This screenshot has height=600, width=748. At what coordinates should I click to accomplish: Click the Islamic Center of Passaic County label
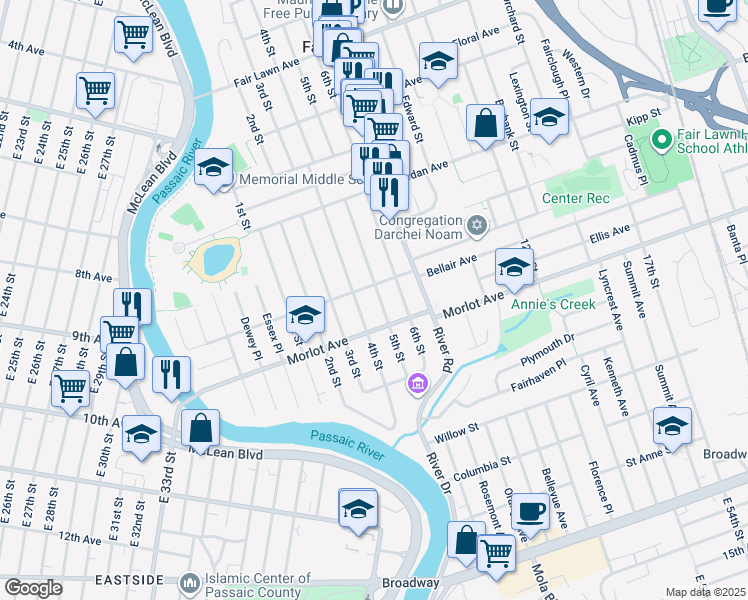pos(258,585)
